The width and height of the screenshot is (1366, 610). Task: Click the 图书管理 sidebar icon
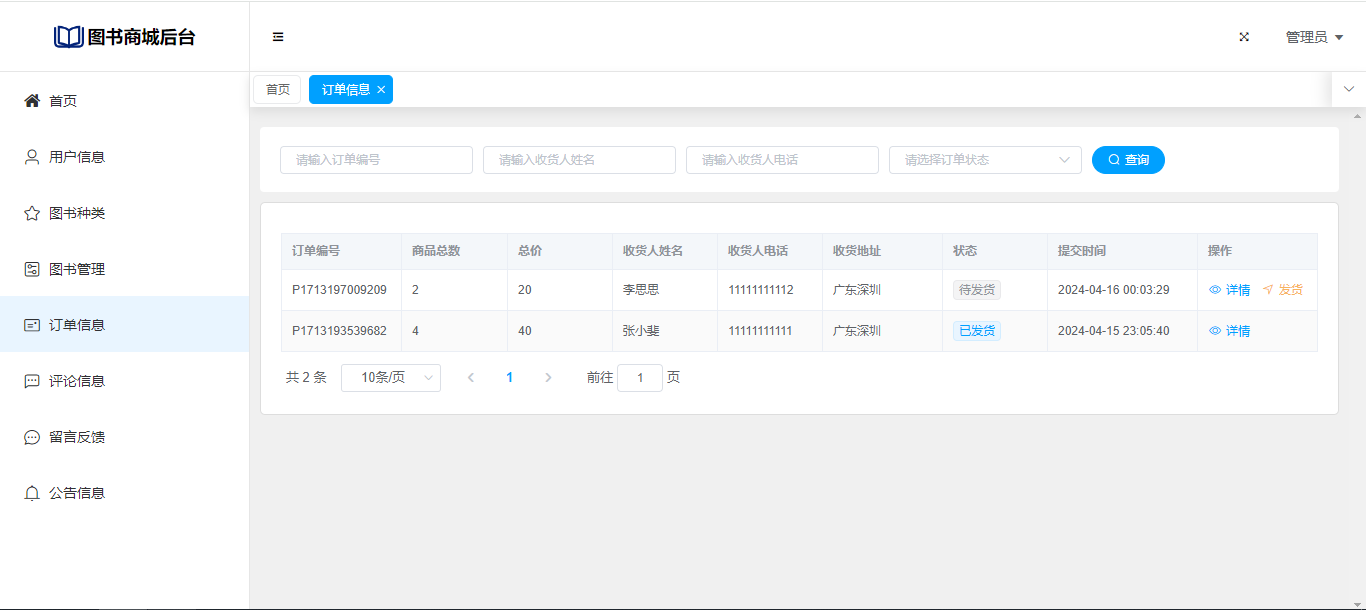point(32,269)
